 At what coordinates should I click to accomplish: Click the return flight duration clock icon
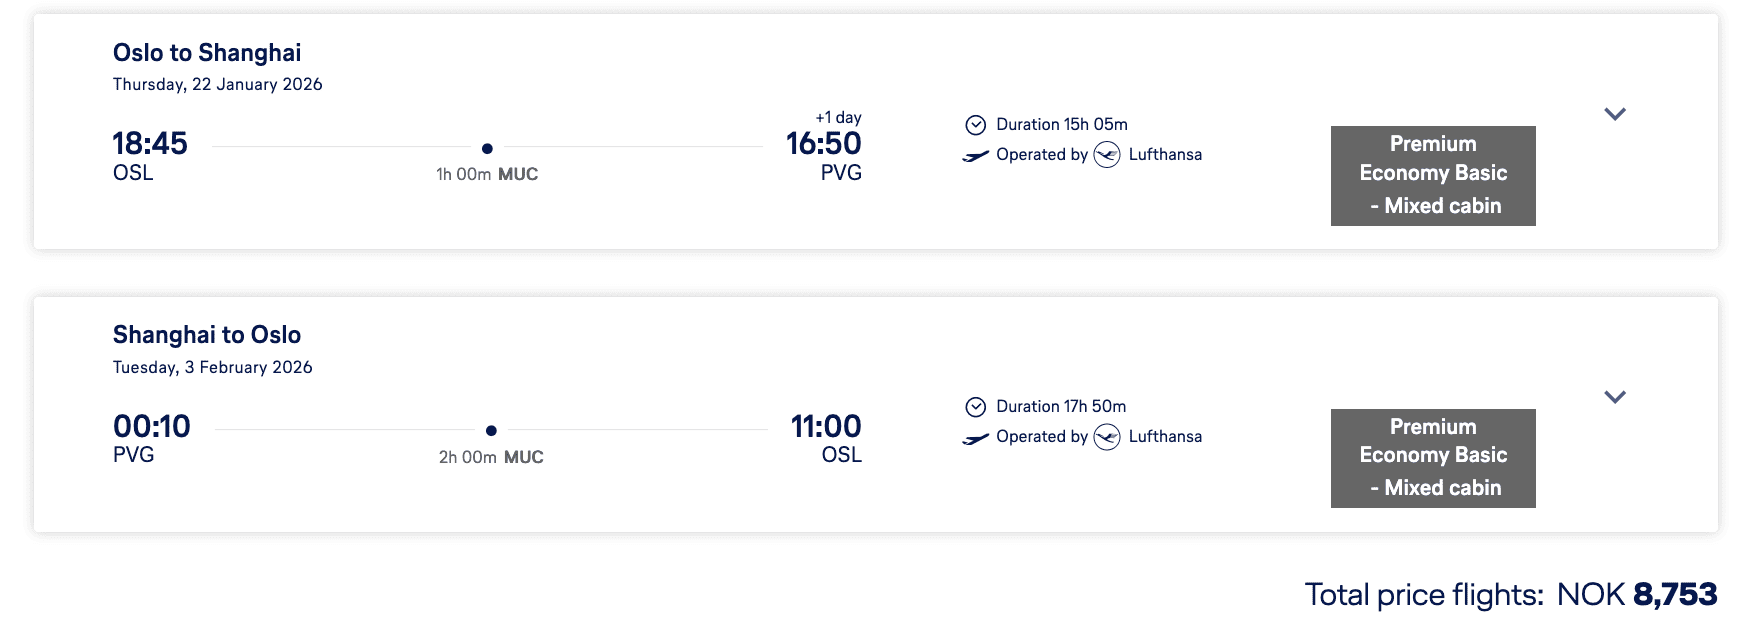click(975, 407)
